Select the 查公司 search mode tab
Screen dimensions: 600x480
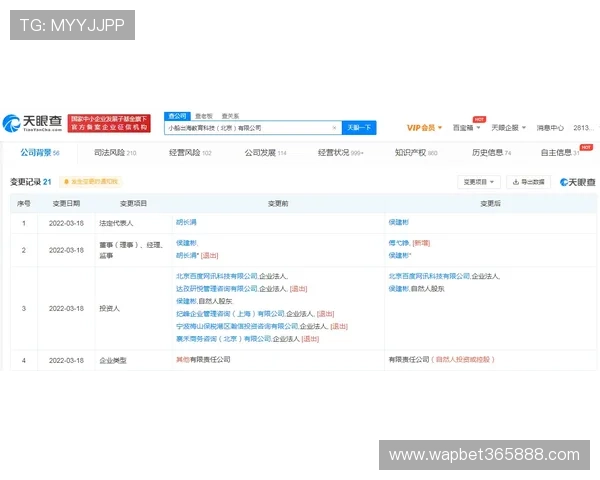[177, 116]
